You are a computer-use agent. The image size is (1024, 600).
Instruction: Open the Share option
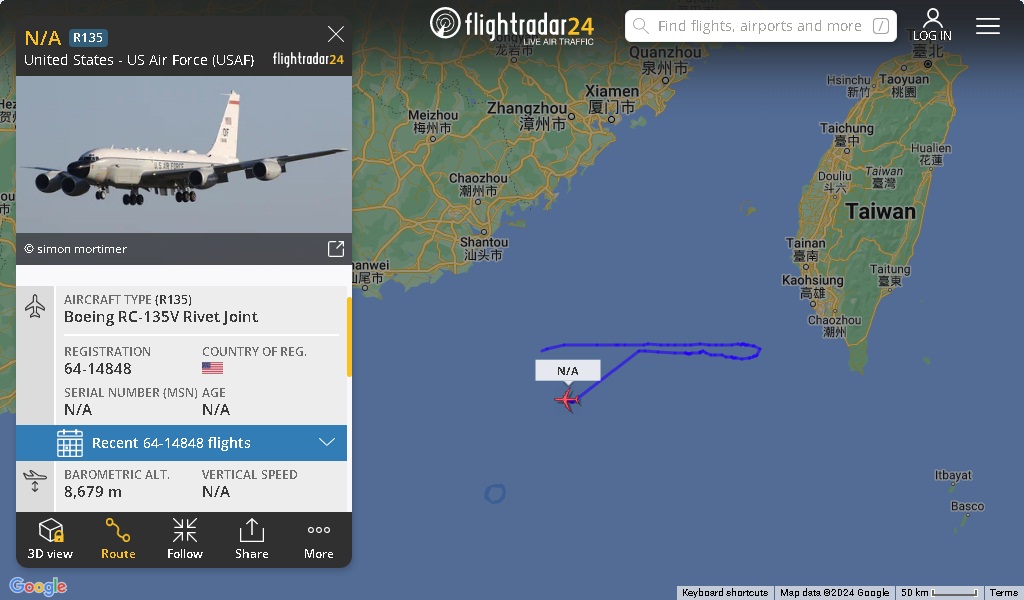click(251, 539)
